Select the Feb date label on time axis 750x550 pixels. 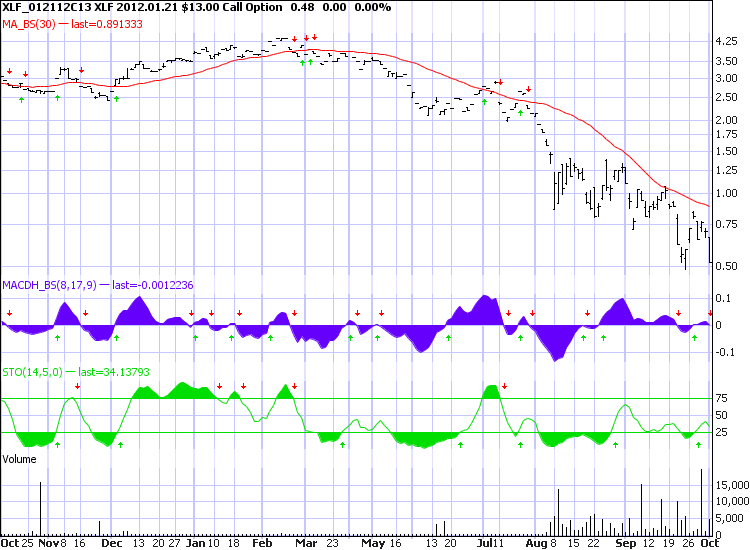click(262, 543)
